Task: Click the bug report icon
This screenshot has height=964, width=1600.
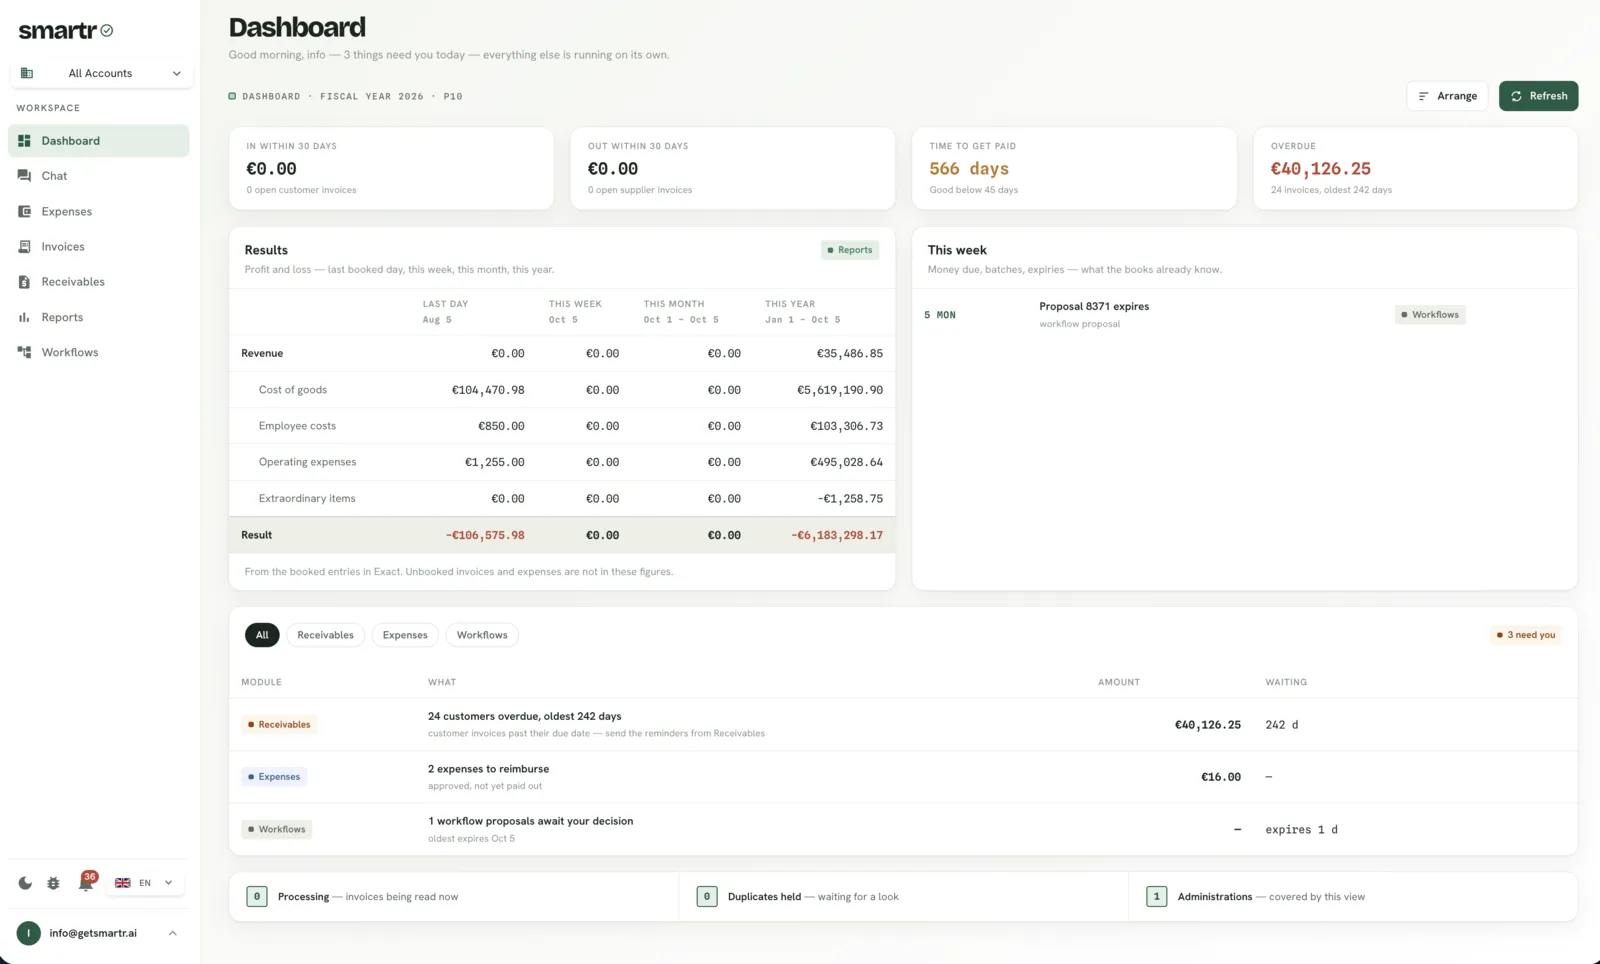Action: coord(54,883)
